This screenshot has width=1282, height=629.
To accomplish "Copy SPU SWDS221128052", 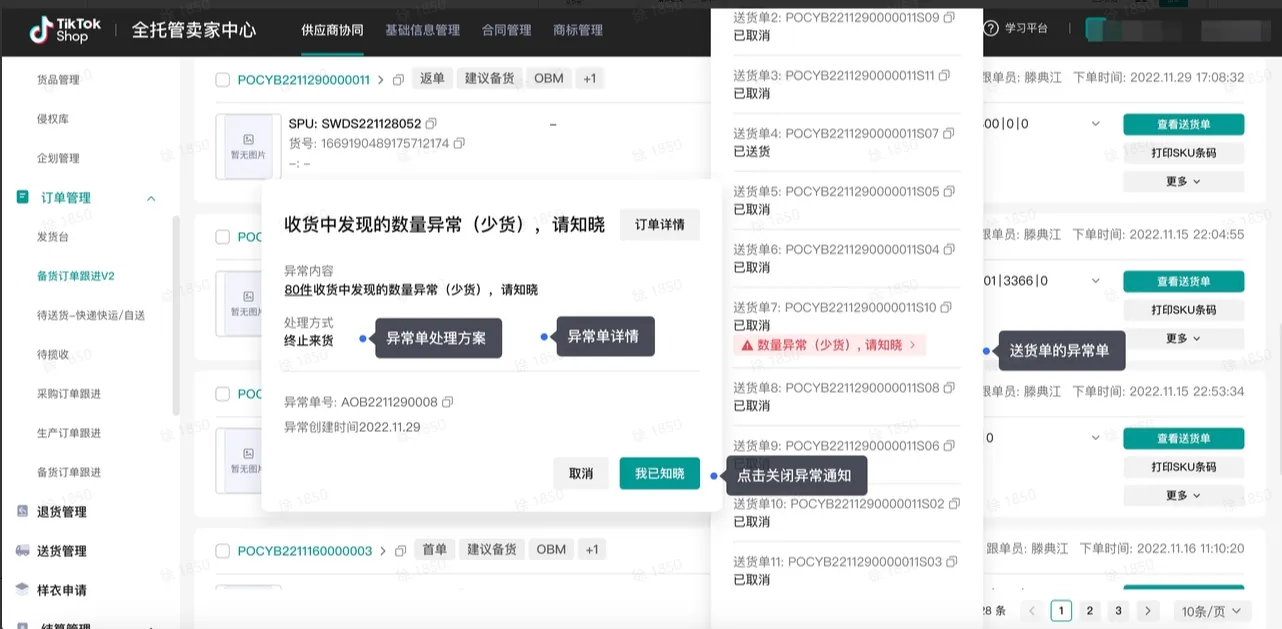I will click(x=431, y=123).
